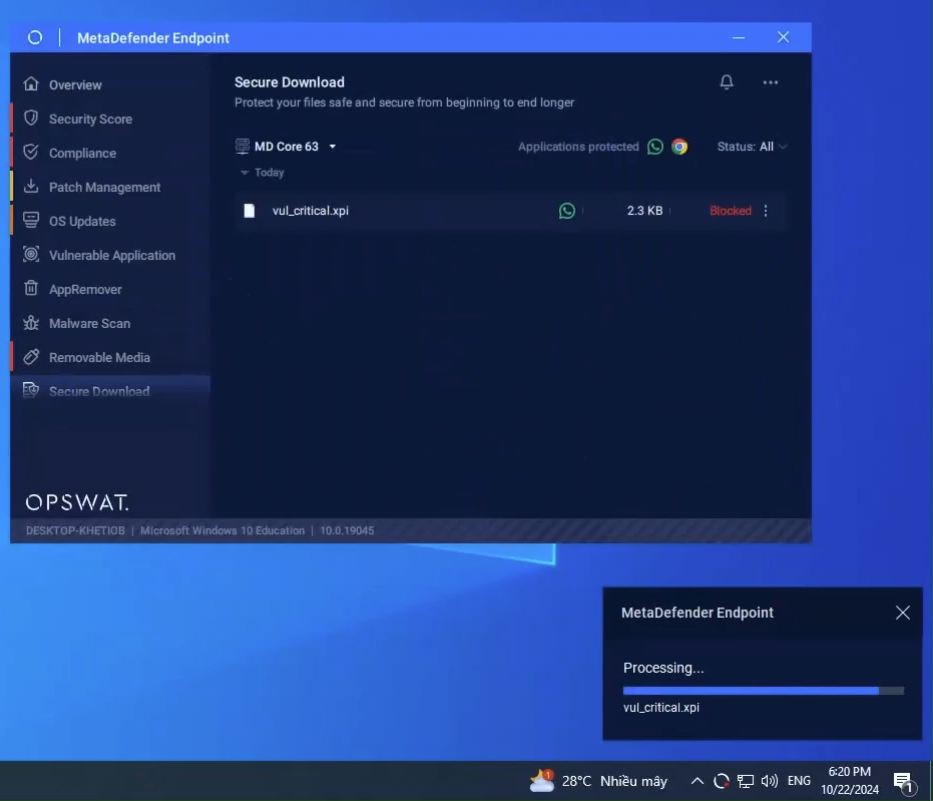
Task: Click the Compliance checkmark shield icon
Action: 31,152
